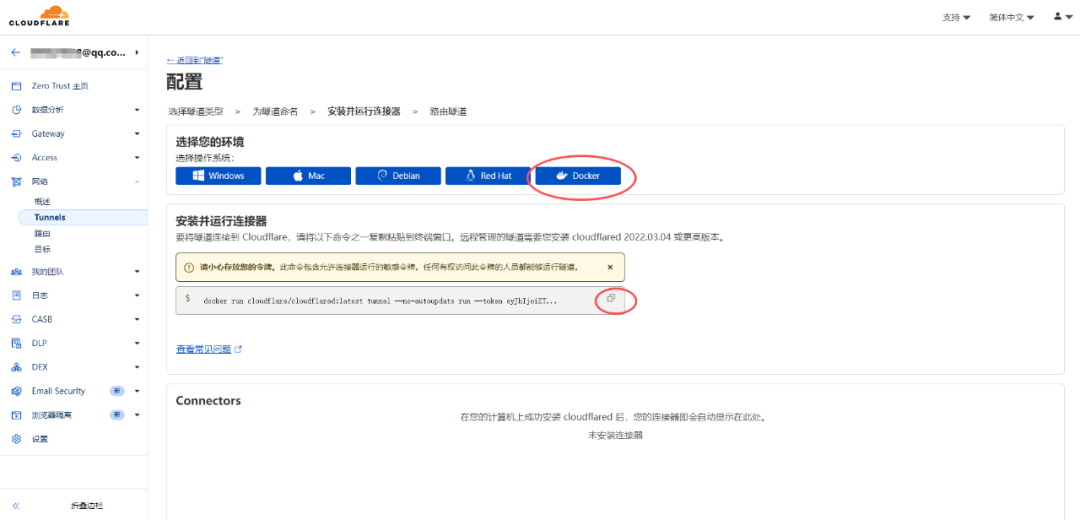Expand the Email Security submenu arrow
The width and height of the screenshot is (1080, 520).
pyautogui.click(x=137, y=391)
